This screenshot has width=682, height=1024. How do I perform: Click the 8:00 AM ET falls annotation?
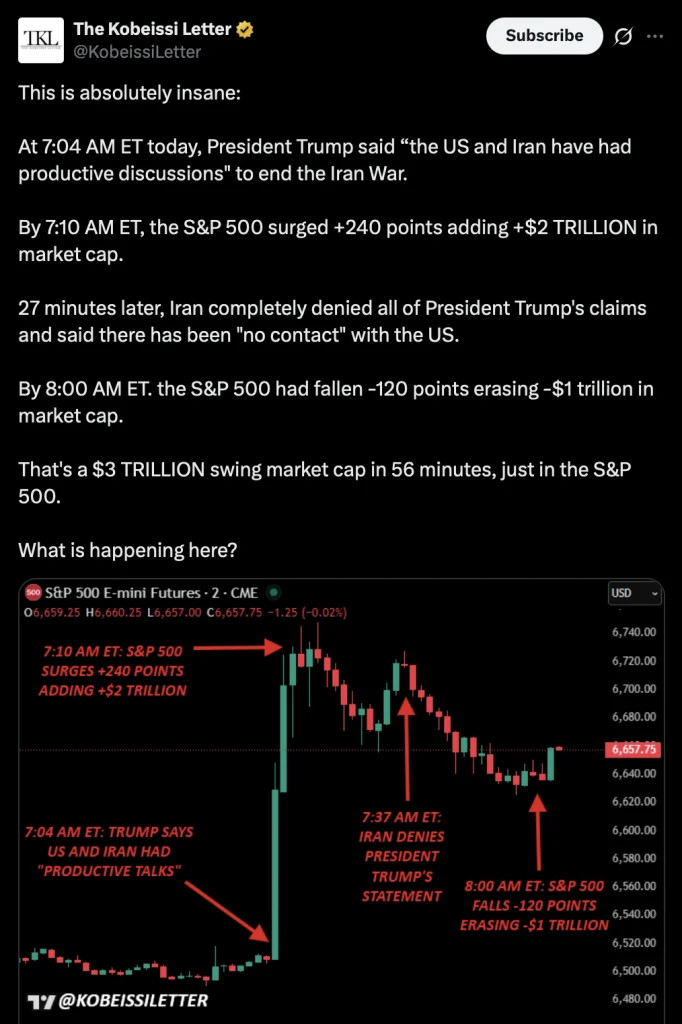534,905
